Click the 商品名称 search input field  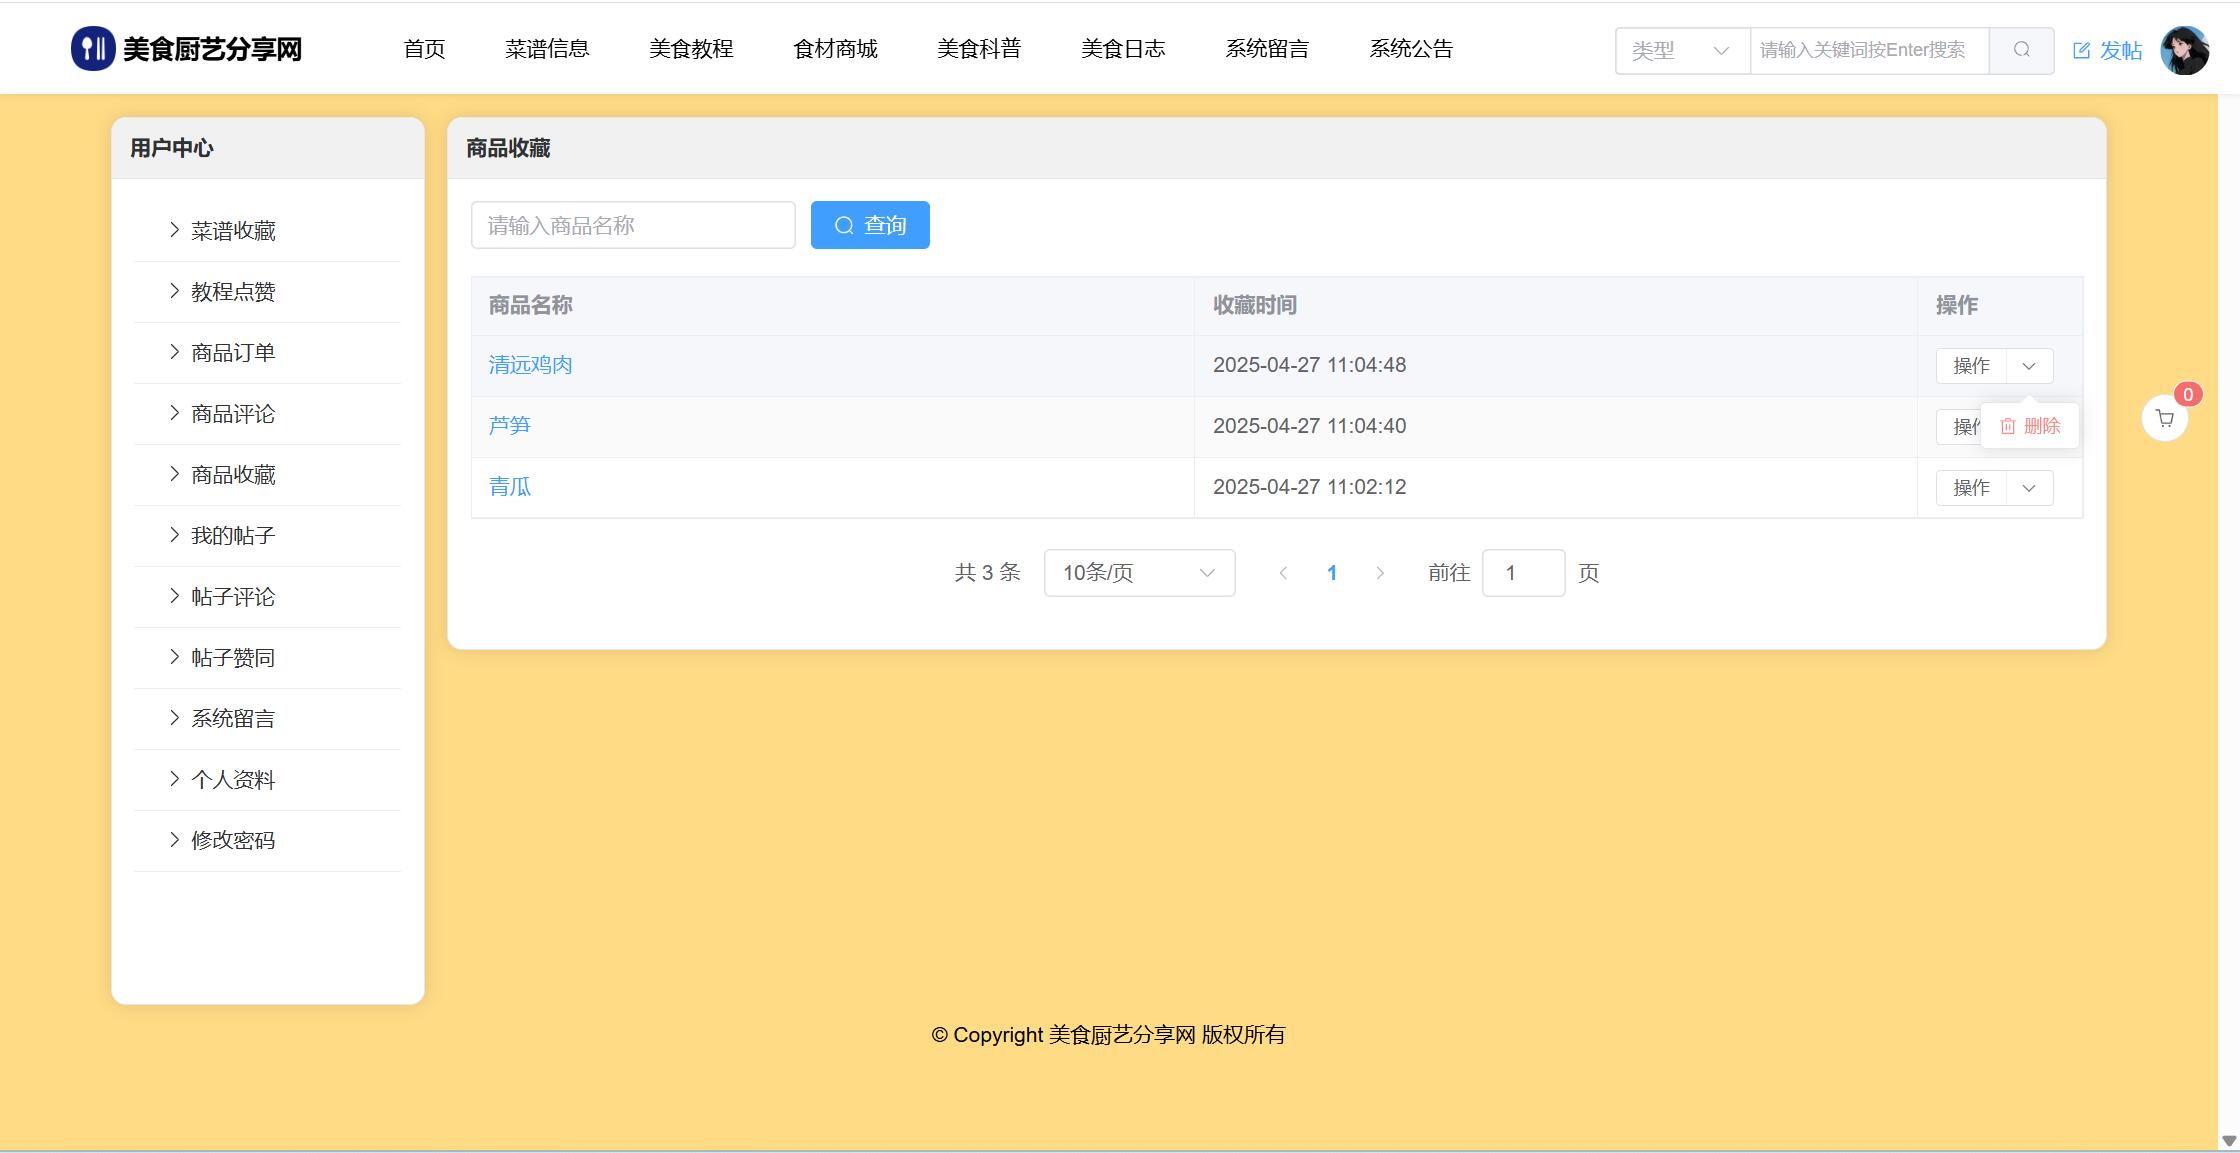click(x=633, y=225)
